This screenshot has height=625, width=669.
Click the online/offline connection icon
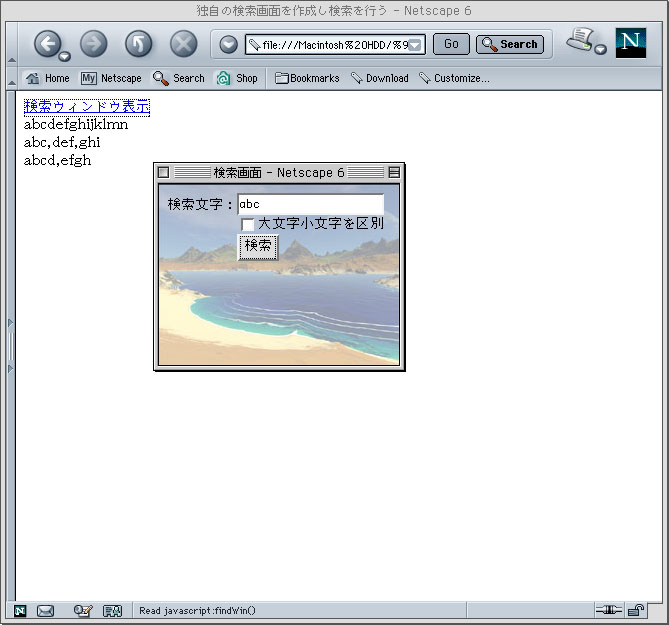coord(609,610)
